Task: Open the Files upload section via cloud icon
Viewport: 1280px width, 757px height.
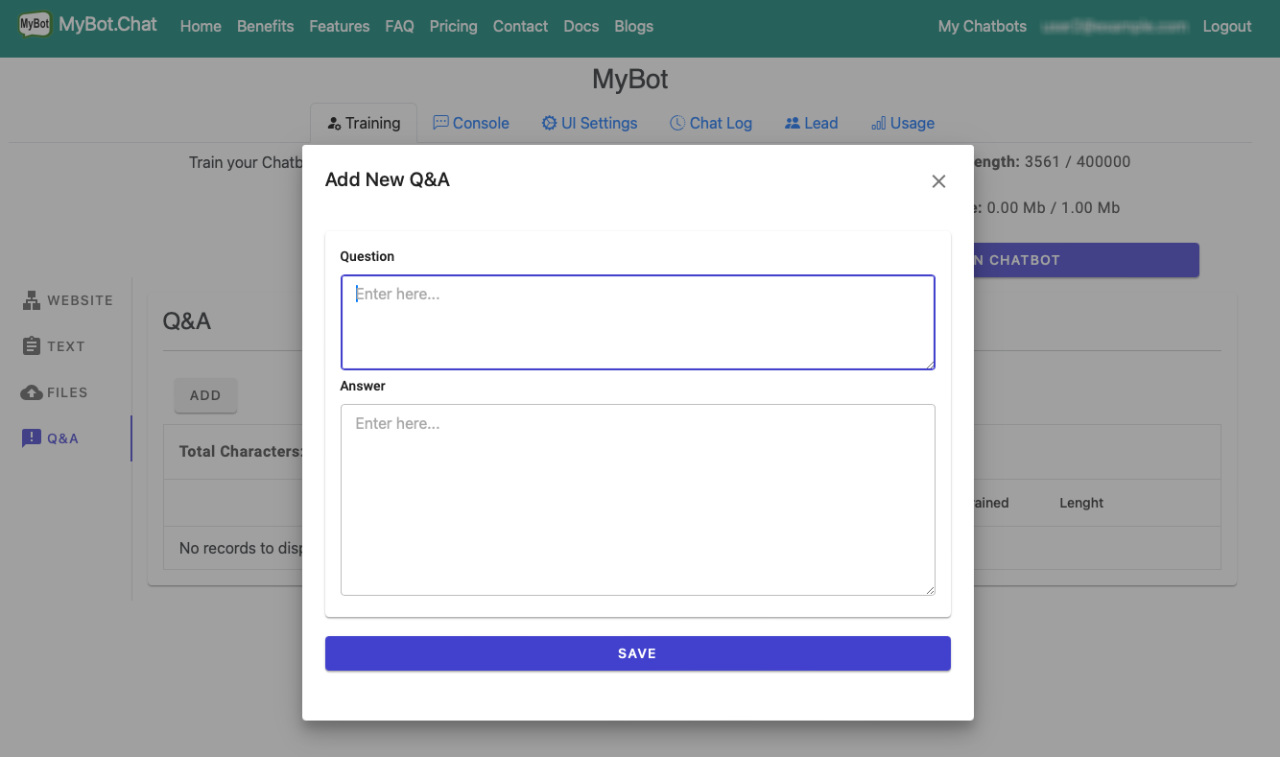Action: (x=31, y=392)
